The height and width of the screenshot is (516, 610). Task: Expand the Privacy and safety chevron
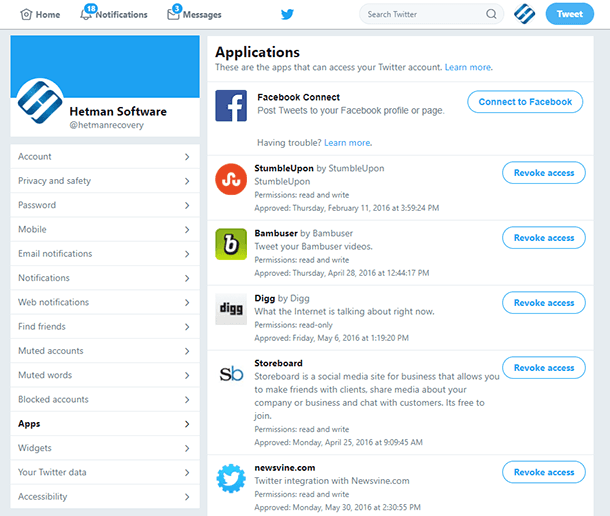(187, 181)
